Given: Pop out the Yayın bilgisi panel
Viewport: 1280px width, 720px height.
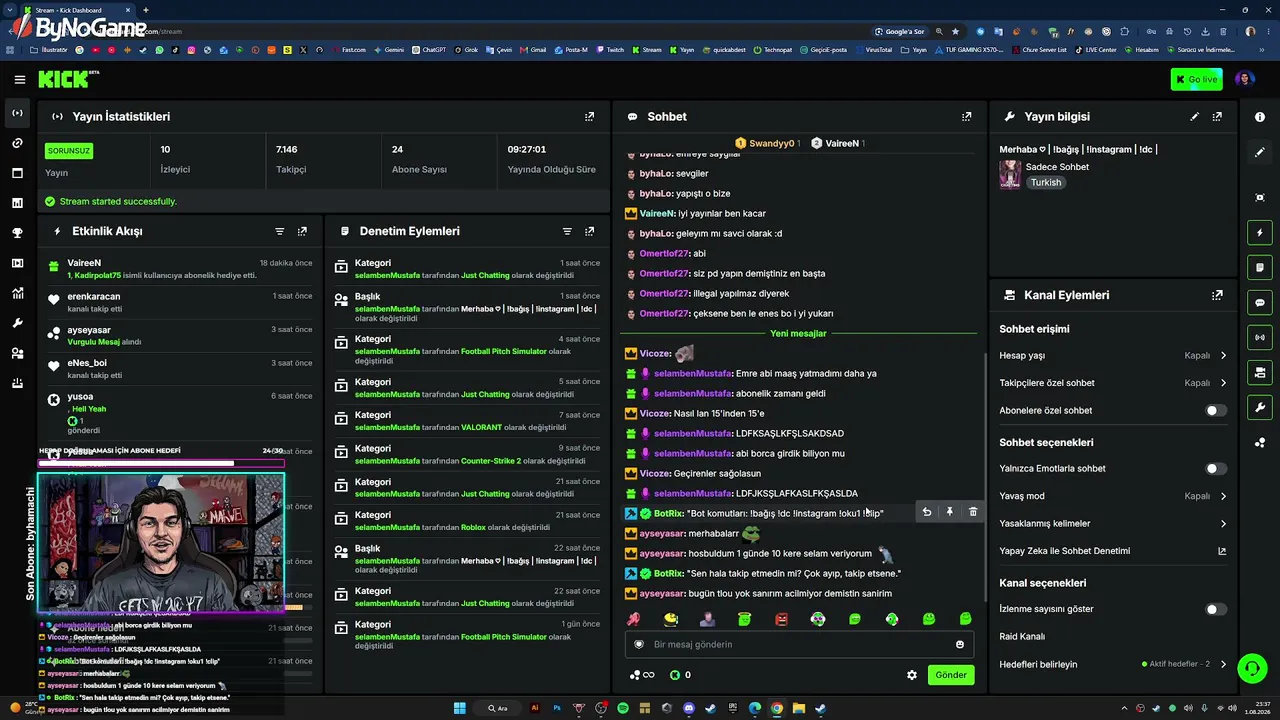Looking at the screenshot, I should [1217, 117].
